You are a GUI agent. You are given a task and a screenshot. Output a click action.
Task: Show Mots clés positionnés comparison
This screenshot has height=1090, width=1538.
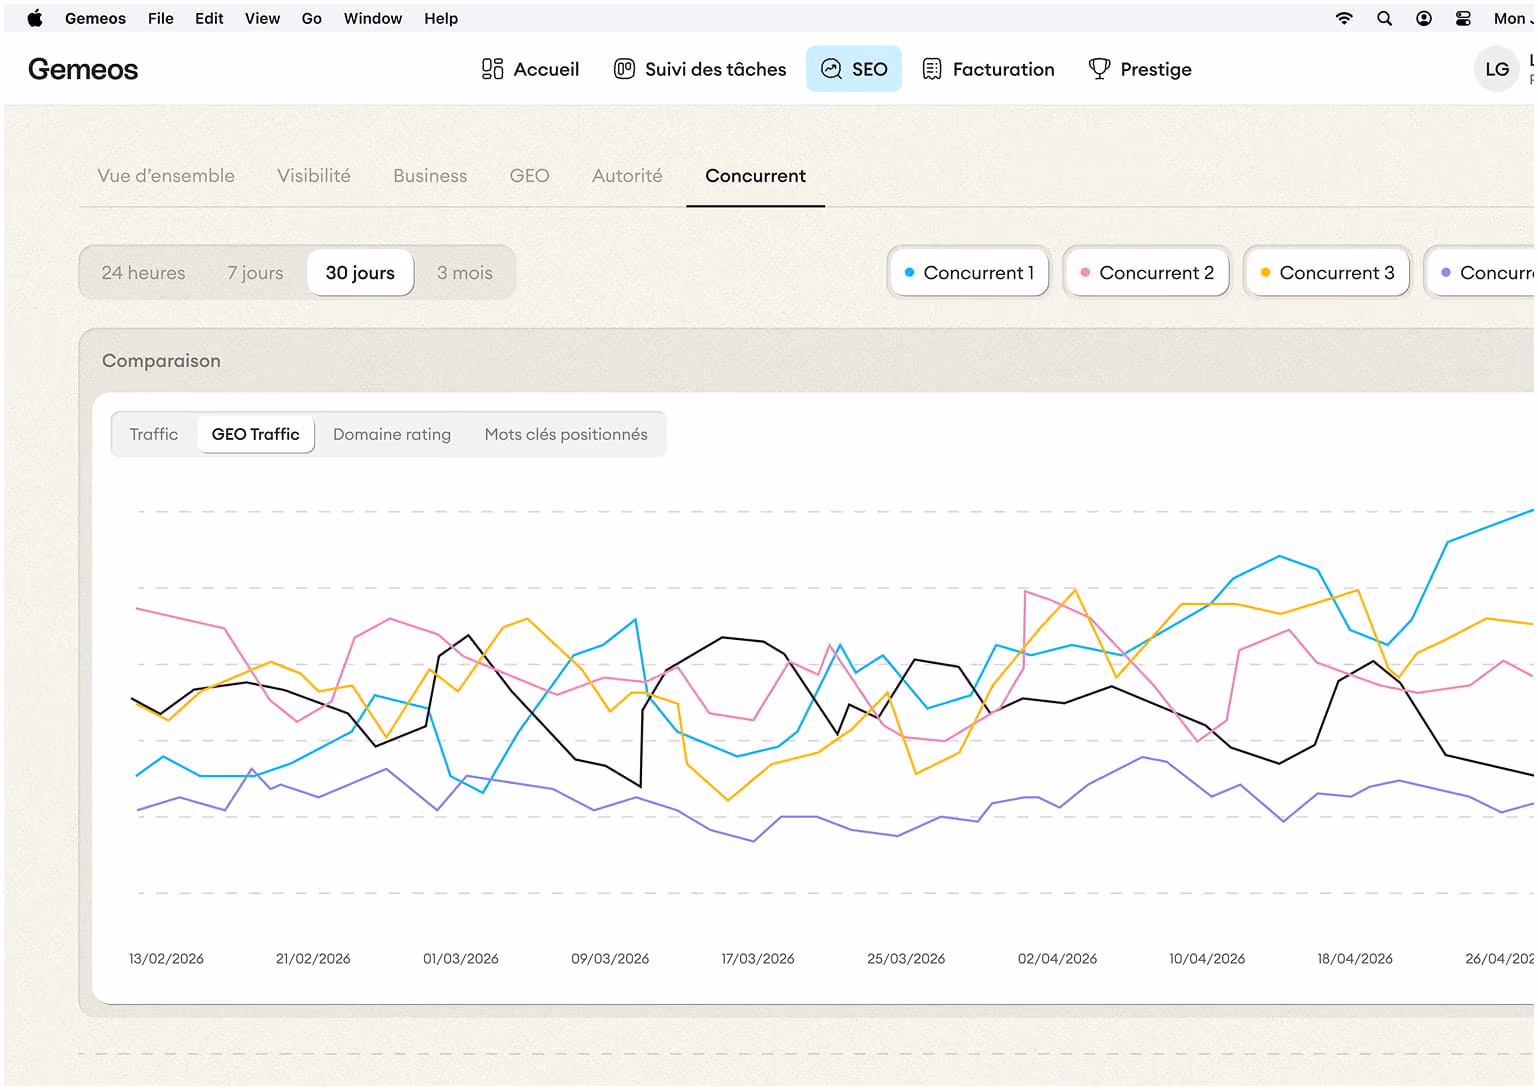click(566, 434)
